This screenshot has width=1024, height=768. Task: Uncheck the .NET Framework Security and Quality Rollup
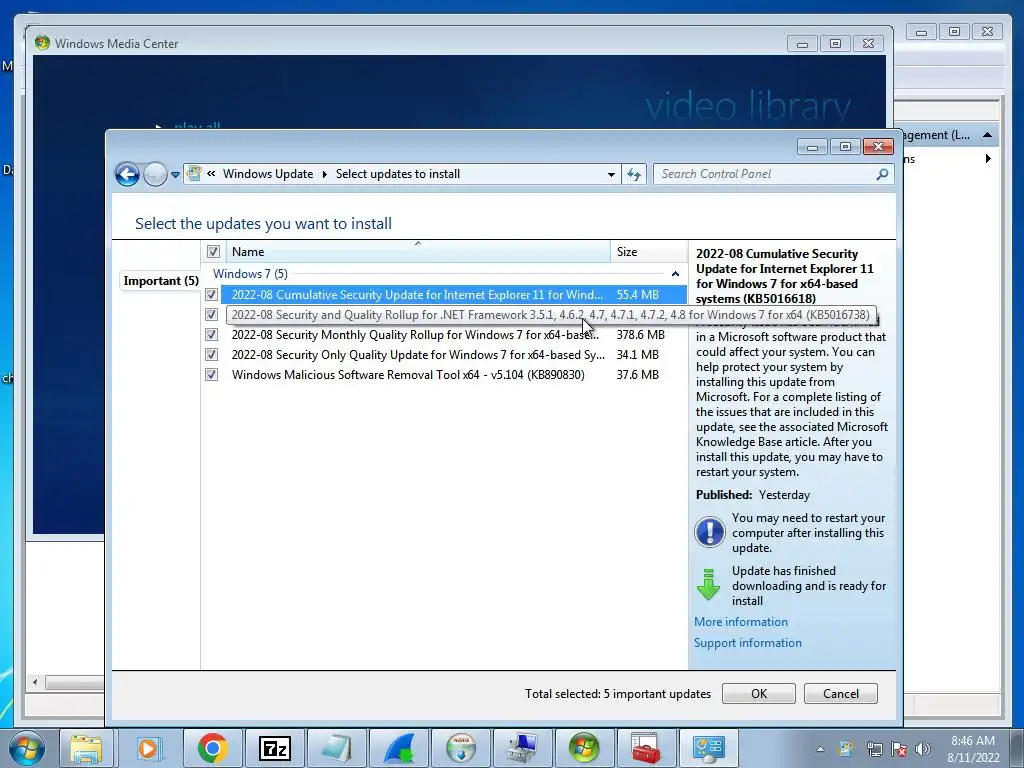[211, 315]
